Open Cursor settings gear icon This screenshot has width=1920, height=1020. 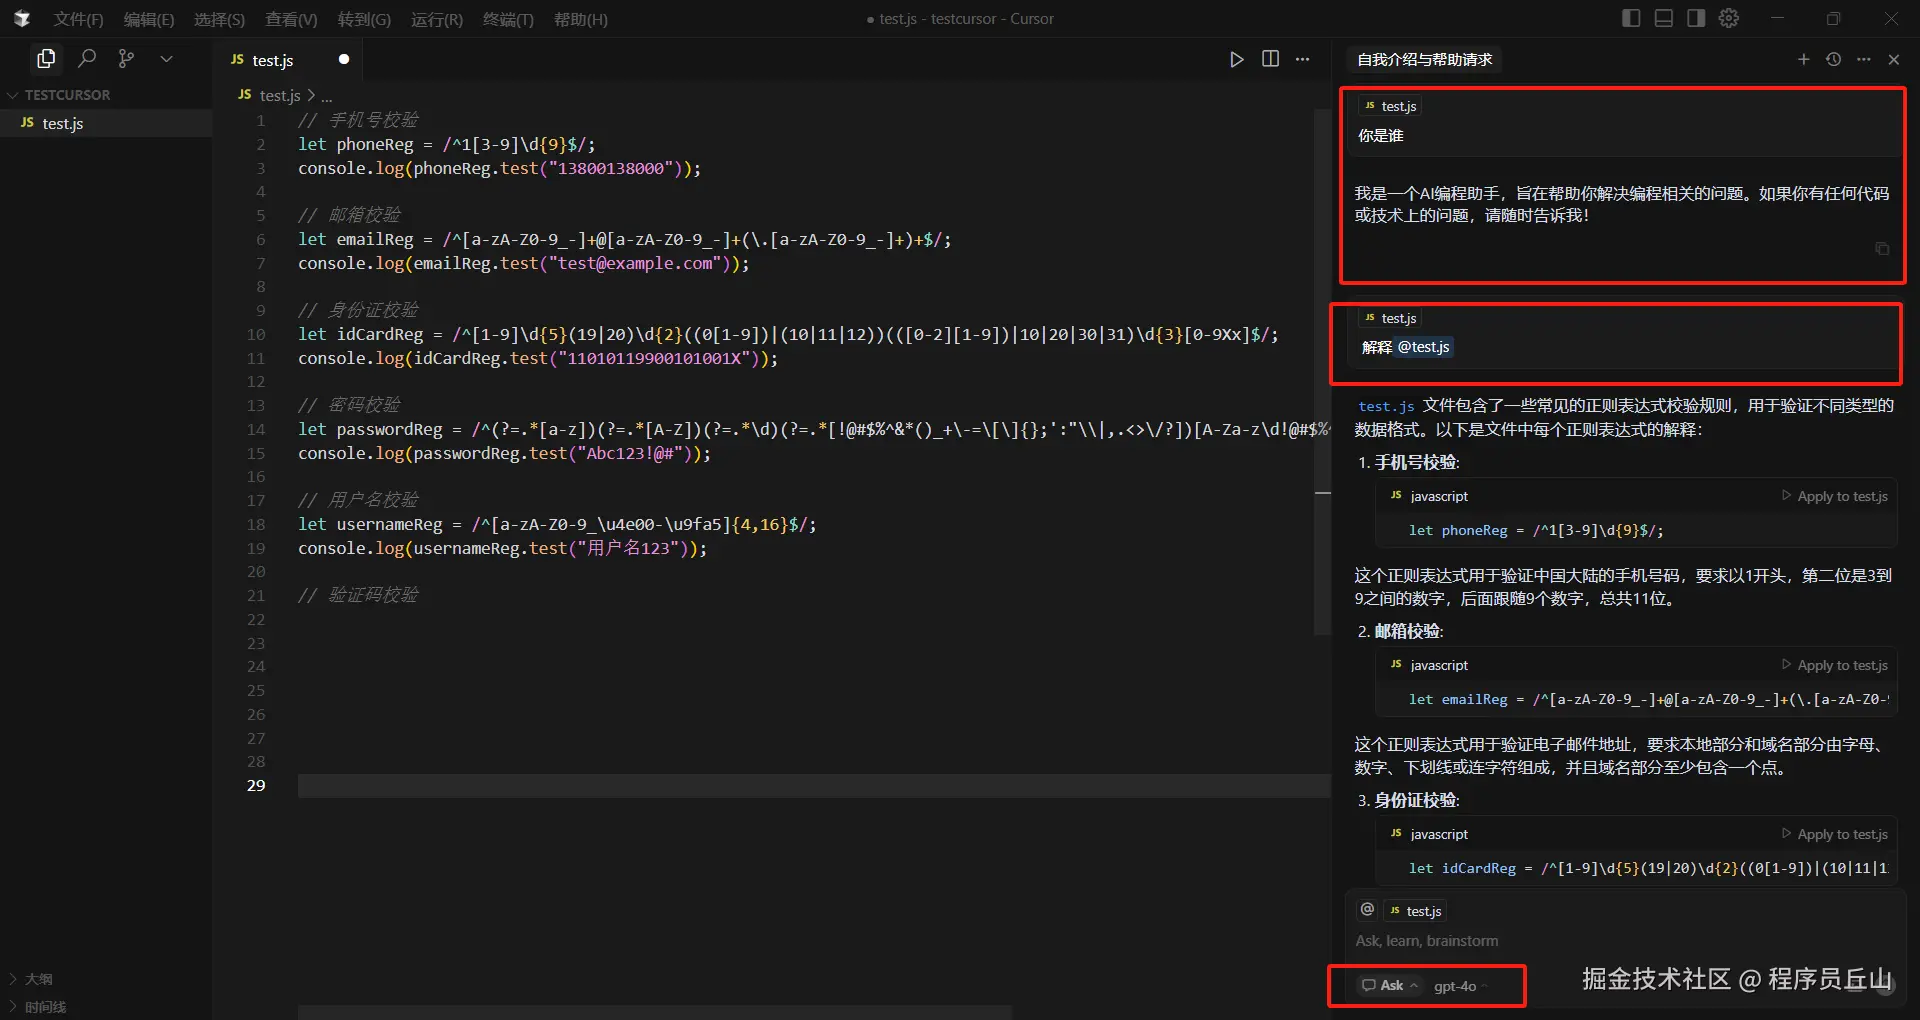[x=1729, y=18]
